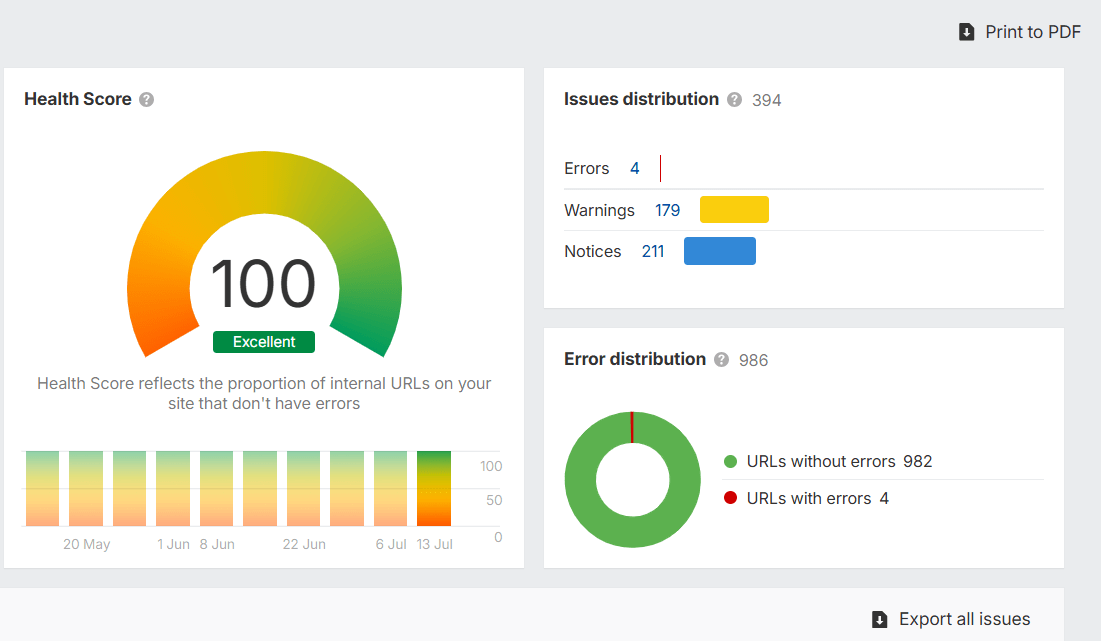Select the 13 Jul history bar
1101x641 pixels.
coord(433,490)
